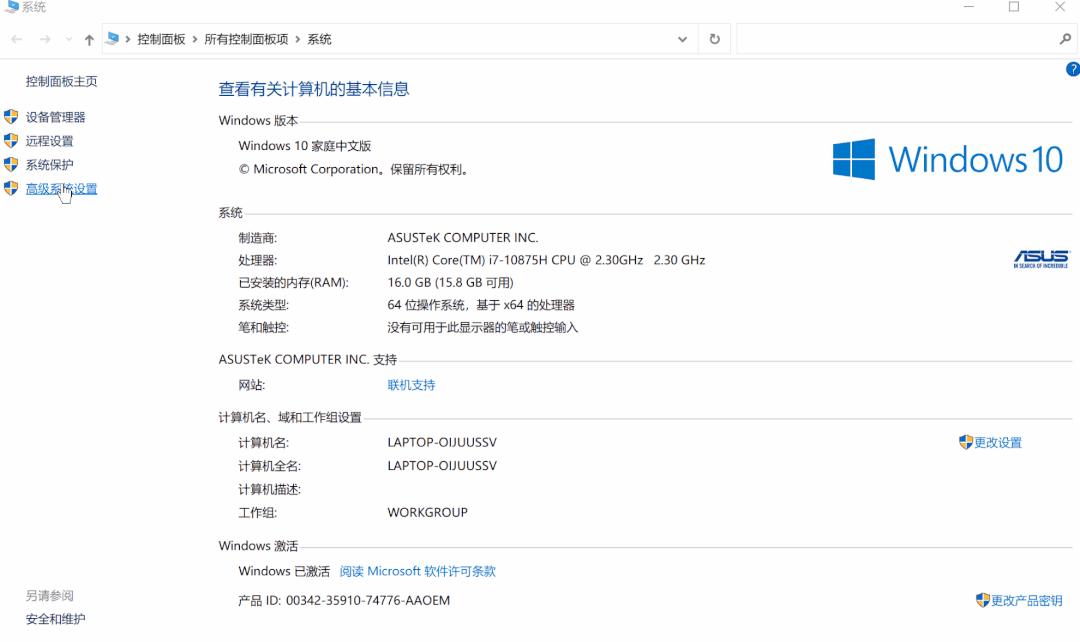
Task: Expand recent pages chevron next to navigation arrows
Action: point(66,38)
